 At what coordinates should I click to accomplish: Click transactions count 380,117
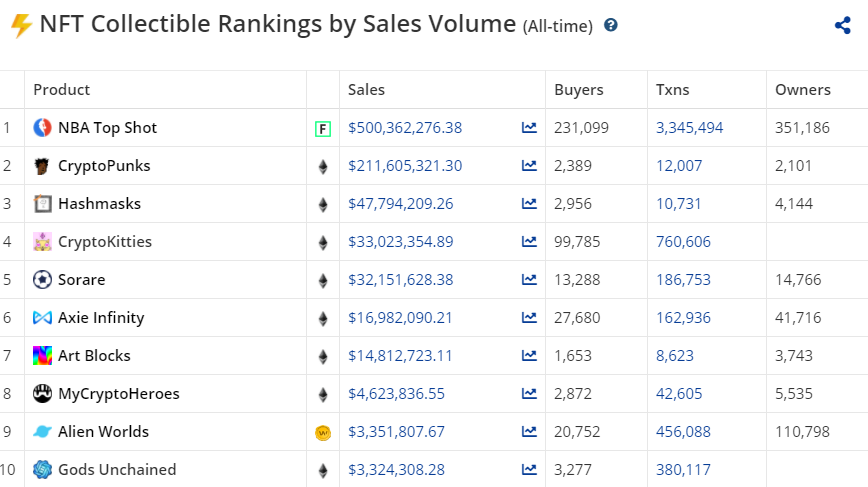click(683, 470)
